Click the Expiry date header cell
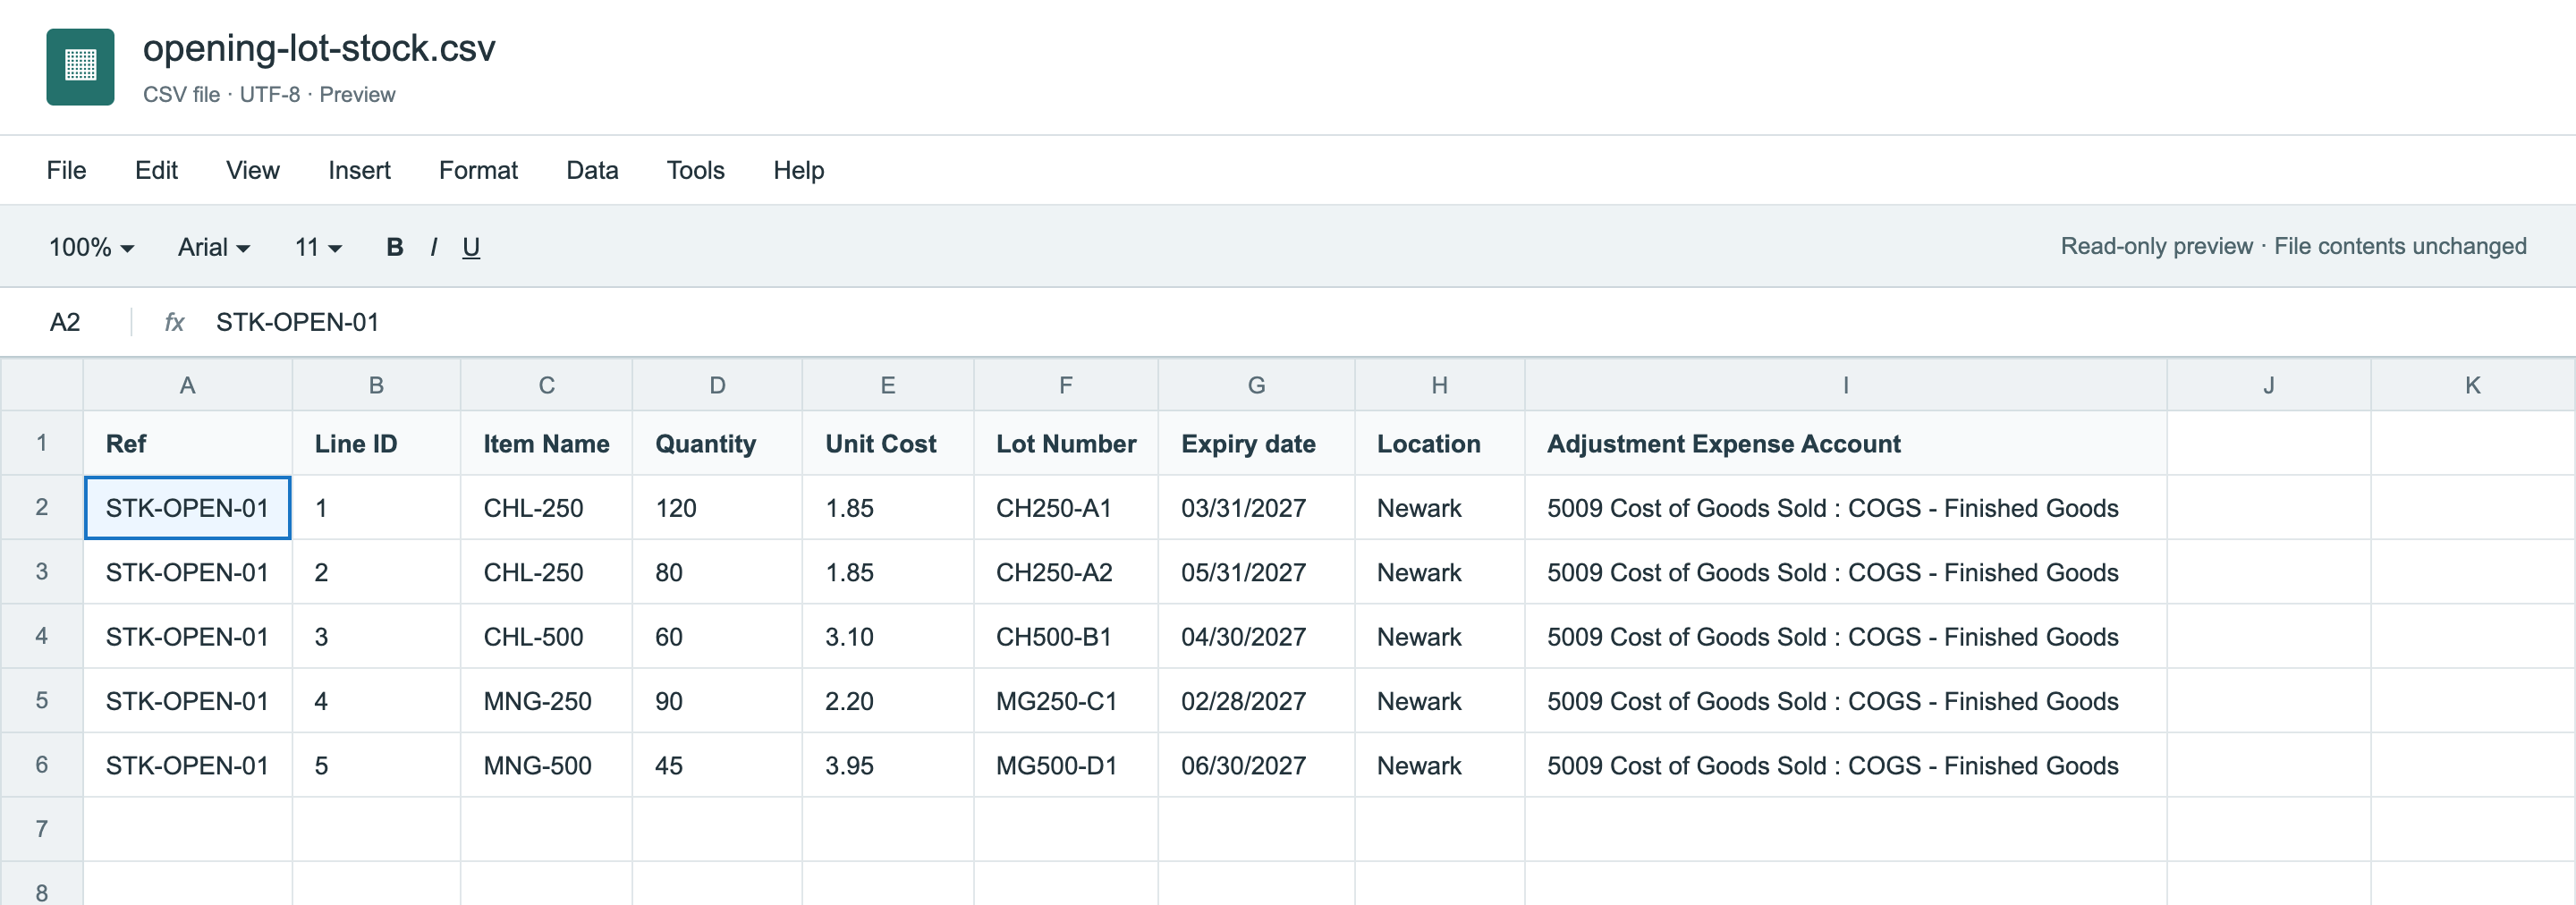 (x=1256, y=443)
